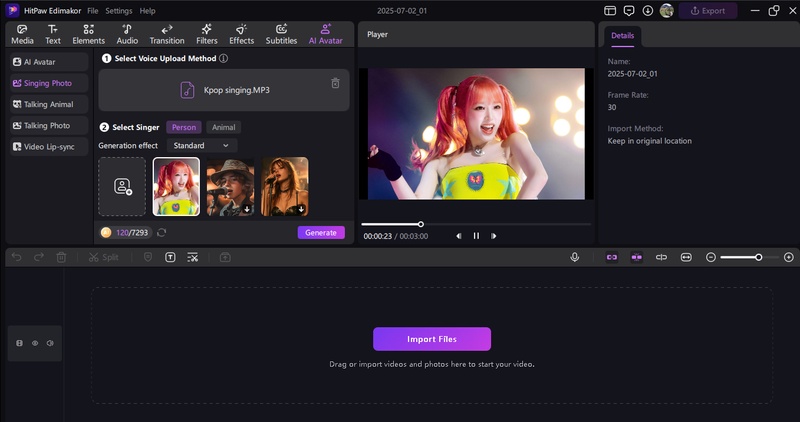
Task: Select the Kpop singing.MP3 audio file
Action: pyautogui.click(x=224, y=90)
